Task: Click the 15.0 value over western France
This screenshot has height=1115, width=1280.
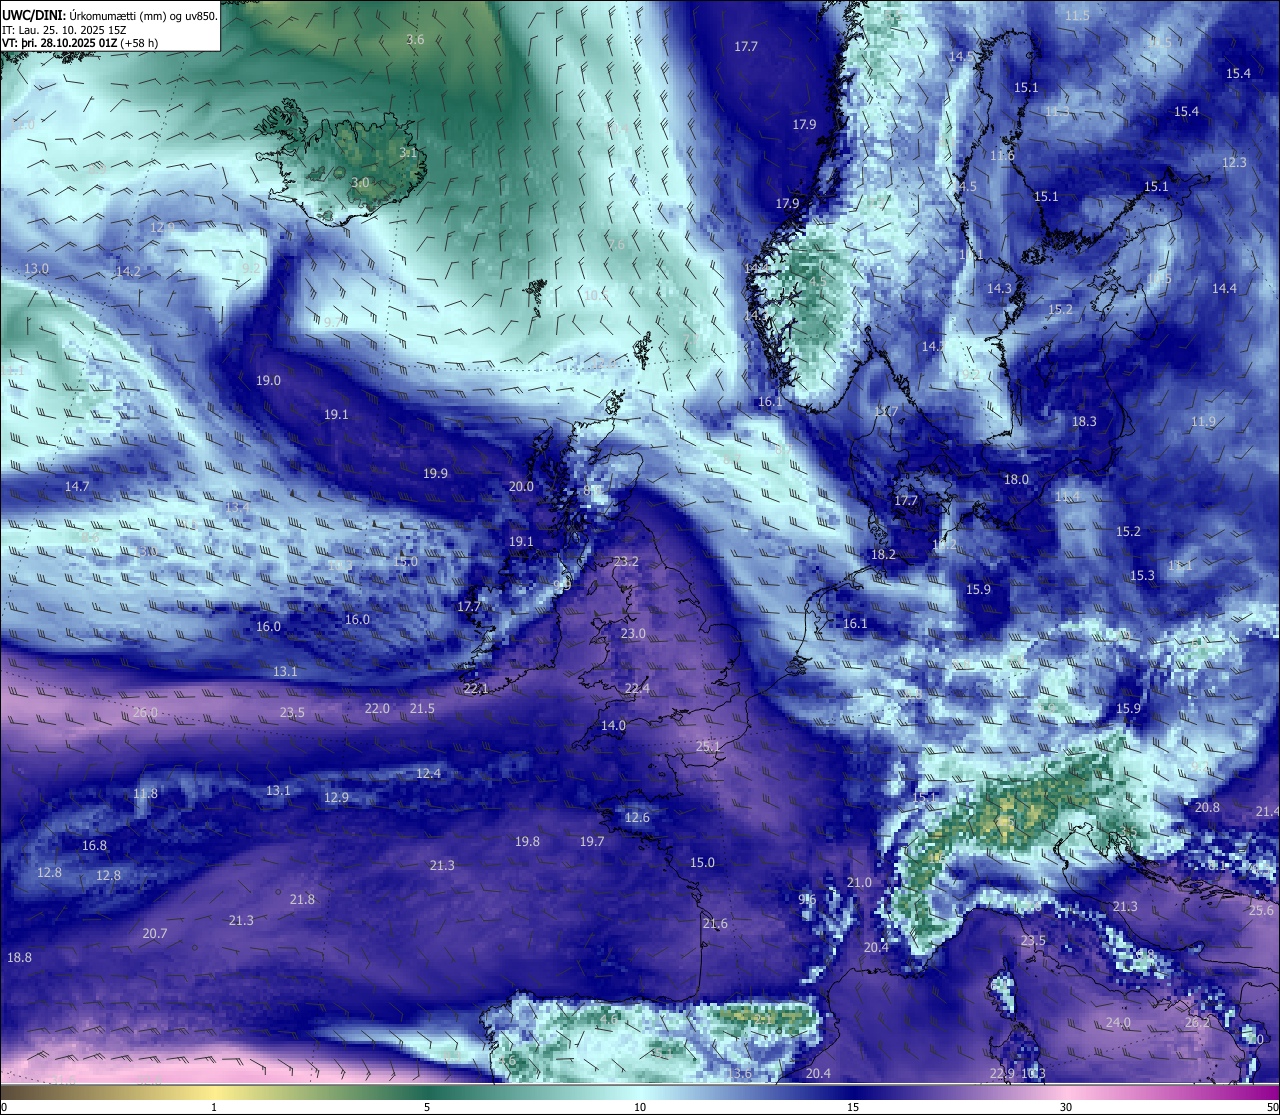Action: 702,863
